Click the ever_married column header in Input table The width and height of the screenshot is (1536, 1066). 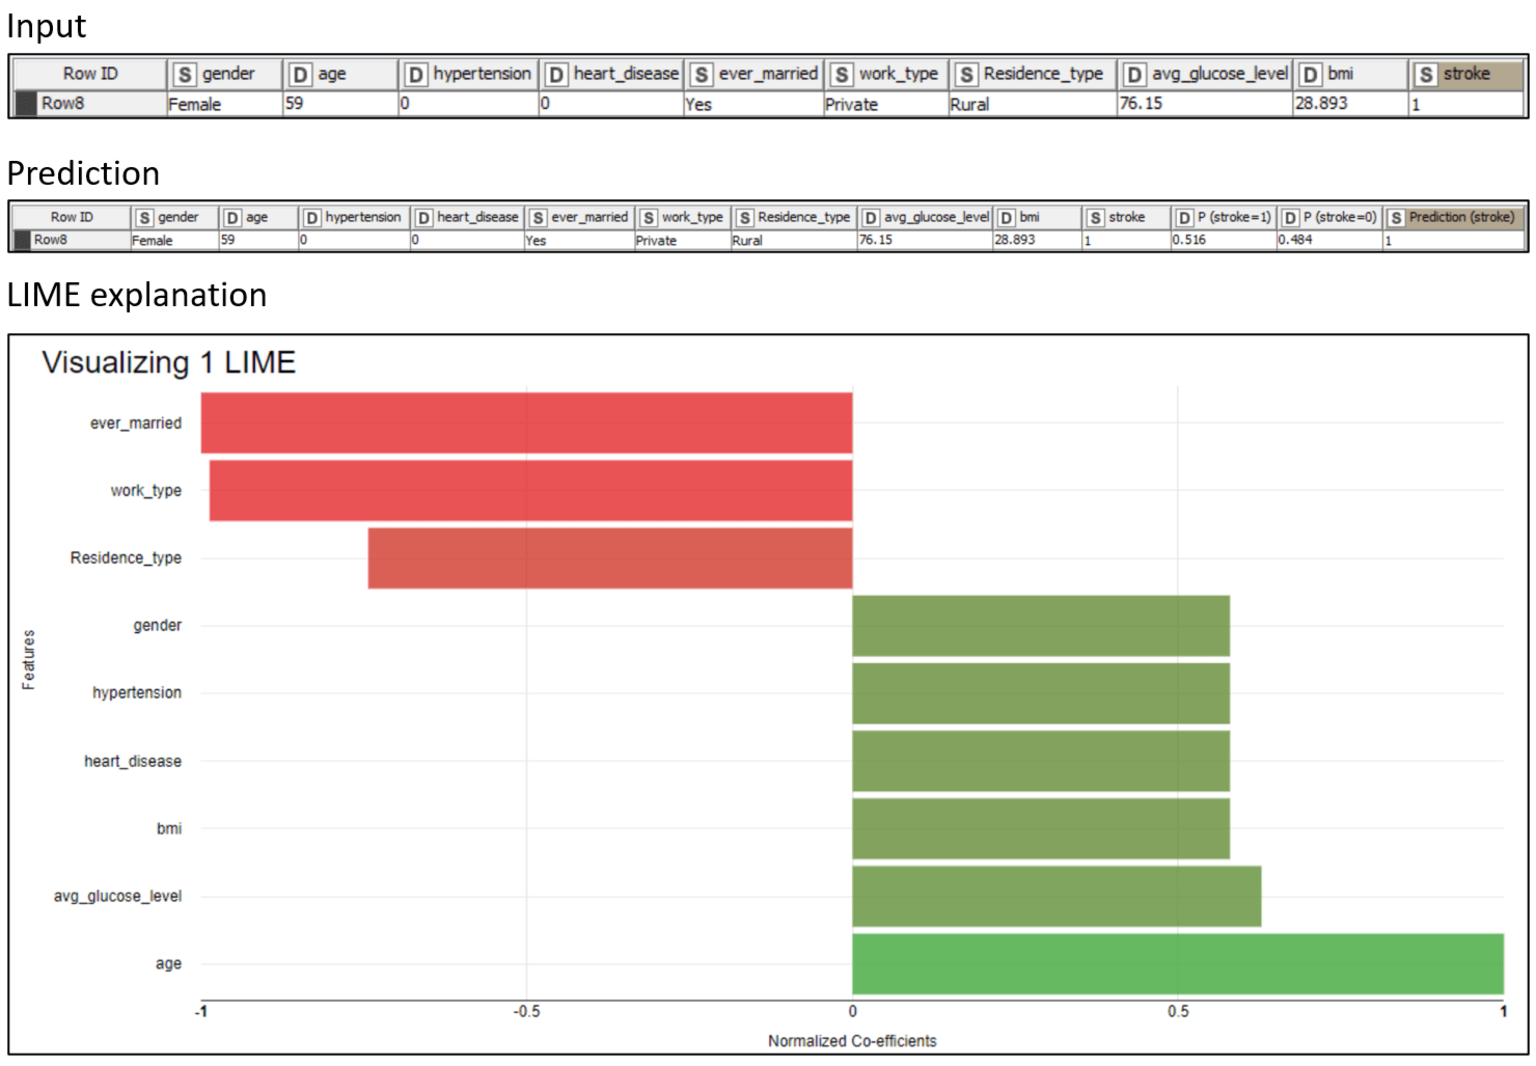pyautogui.click(x=755, y=74)
